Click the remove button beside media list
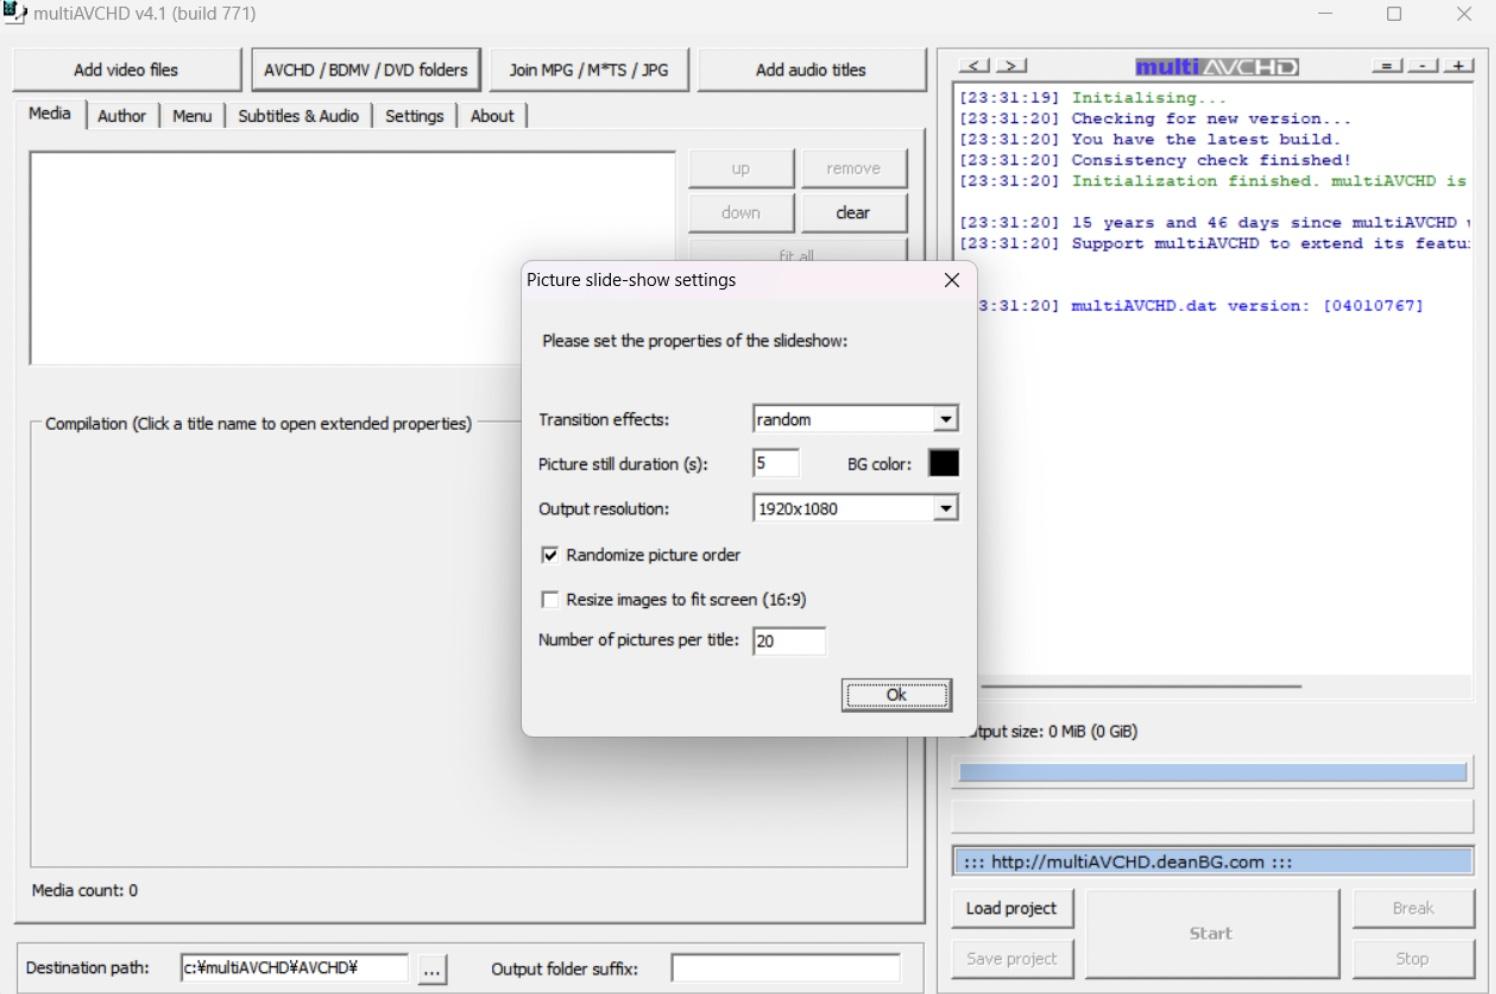The width and height of the screenshot is (1496, 994). [853, 168]
